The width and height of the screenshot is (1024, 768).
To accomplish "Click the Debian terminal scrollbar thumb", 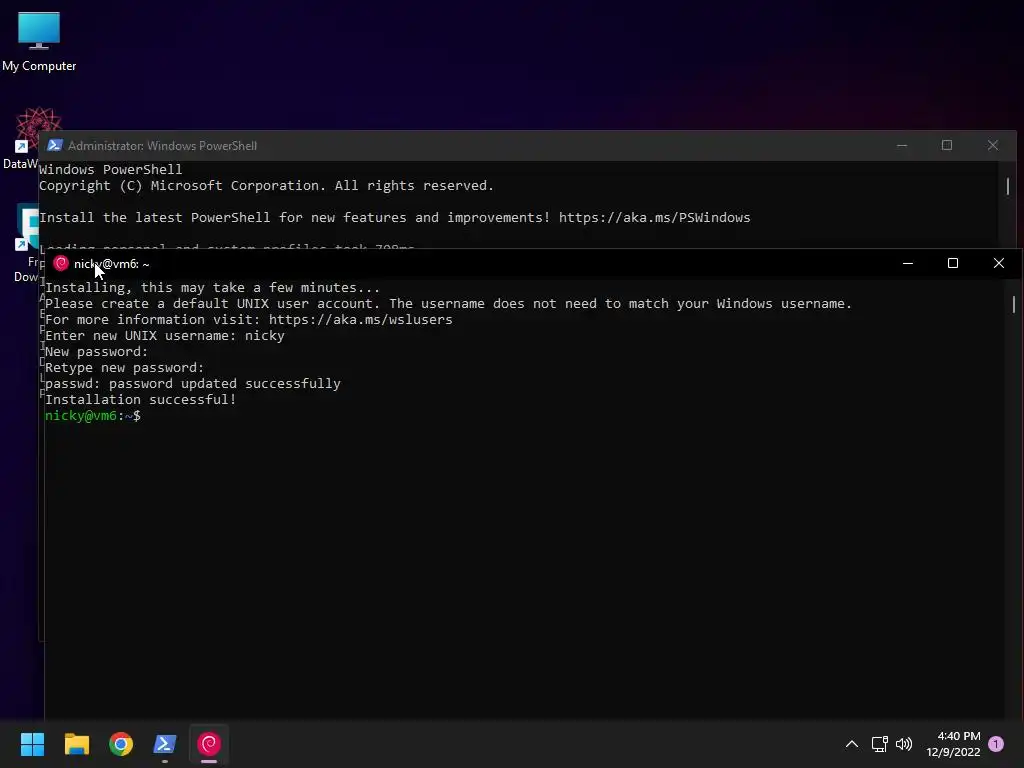I will 1014,304.
